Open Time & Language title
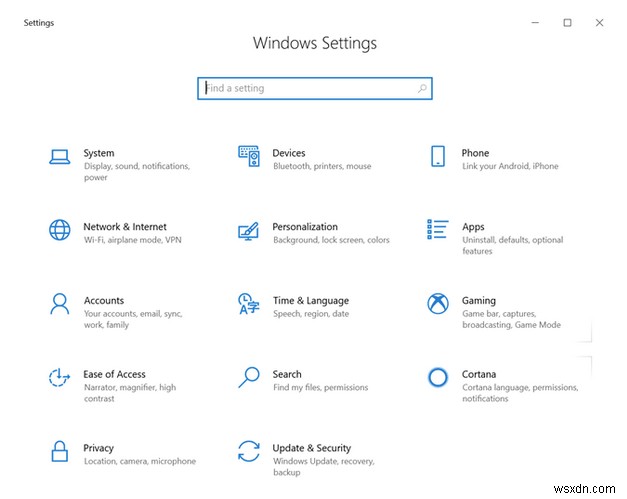The height and width of the screenshot is (499, 627). (311, 301)
